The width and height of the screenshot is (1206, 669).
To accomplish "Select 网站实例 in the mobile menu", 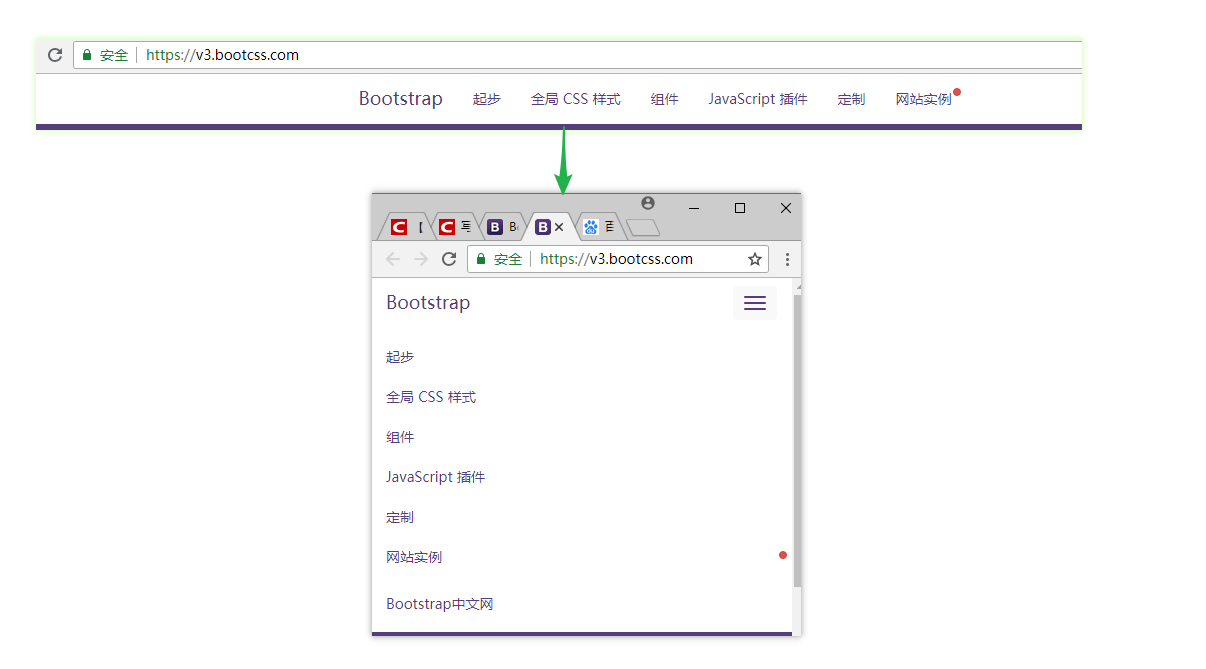I will click(414, 557).
